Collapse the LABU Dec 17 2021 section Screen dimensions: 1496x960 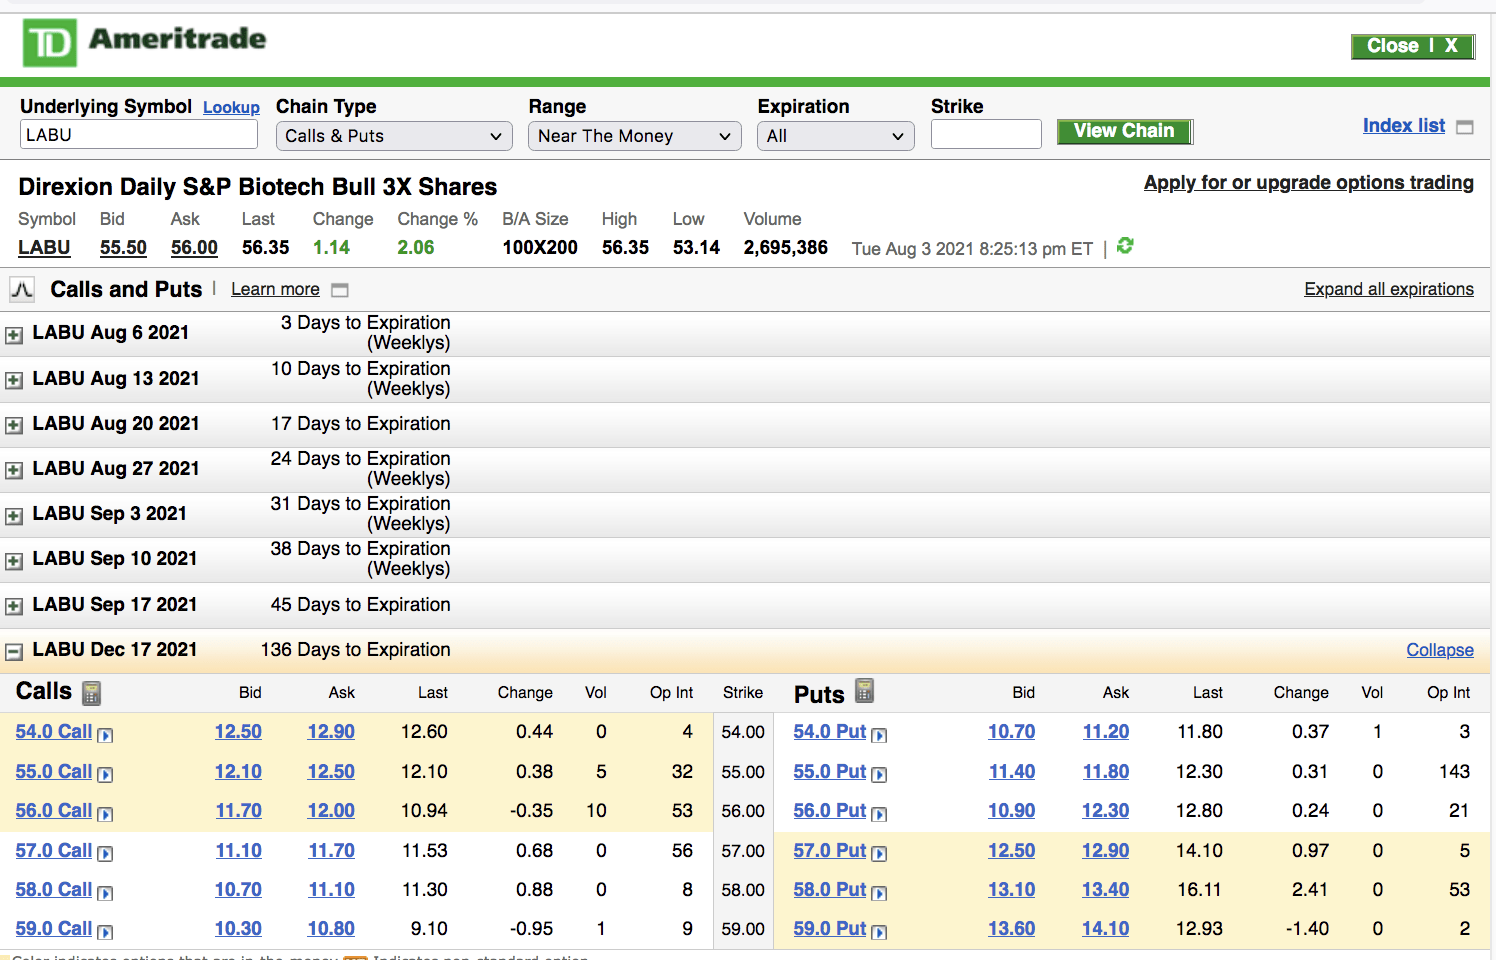[x=14, y=652]
